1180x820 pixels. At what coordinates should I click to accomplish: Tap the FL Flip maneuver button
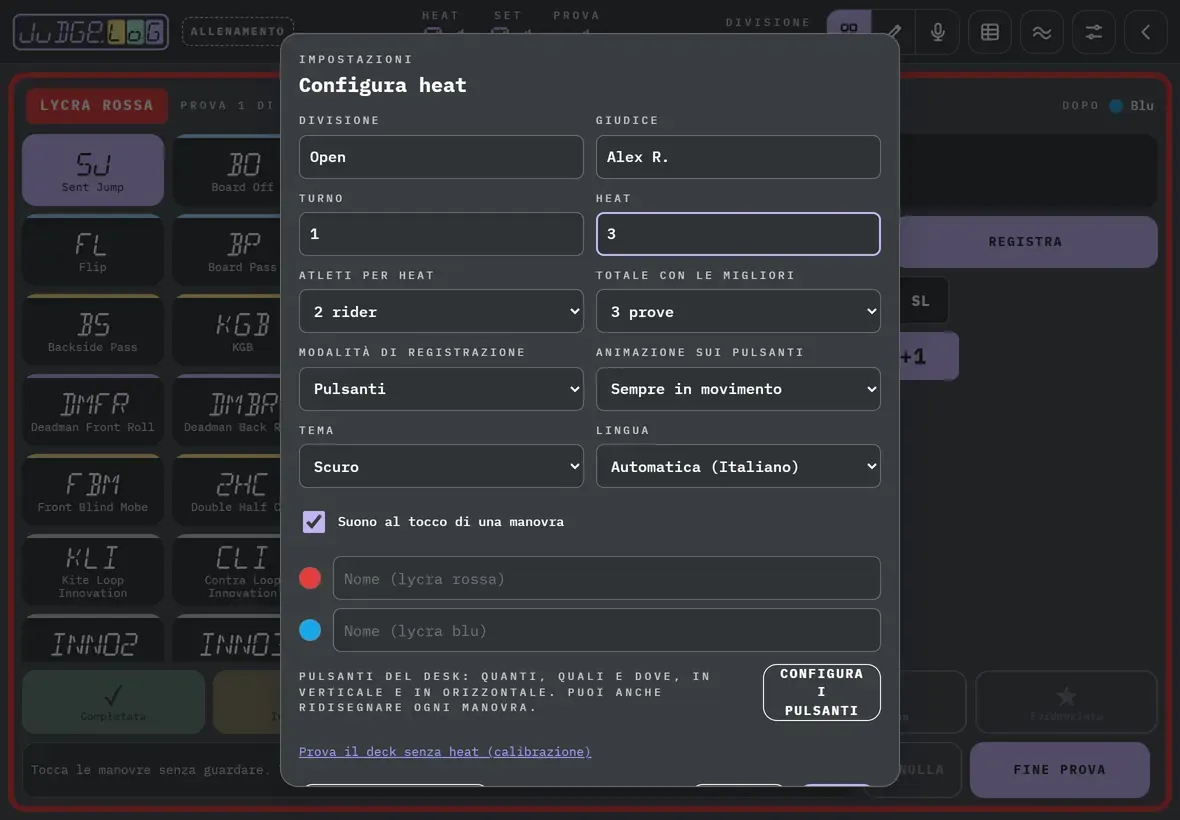[93, 250]
